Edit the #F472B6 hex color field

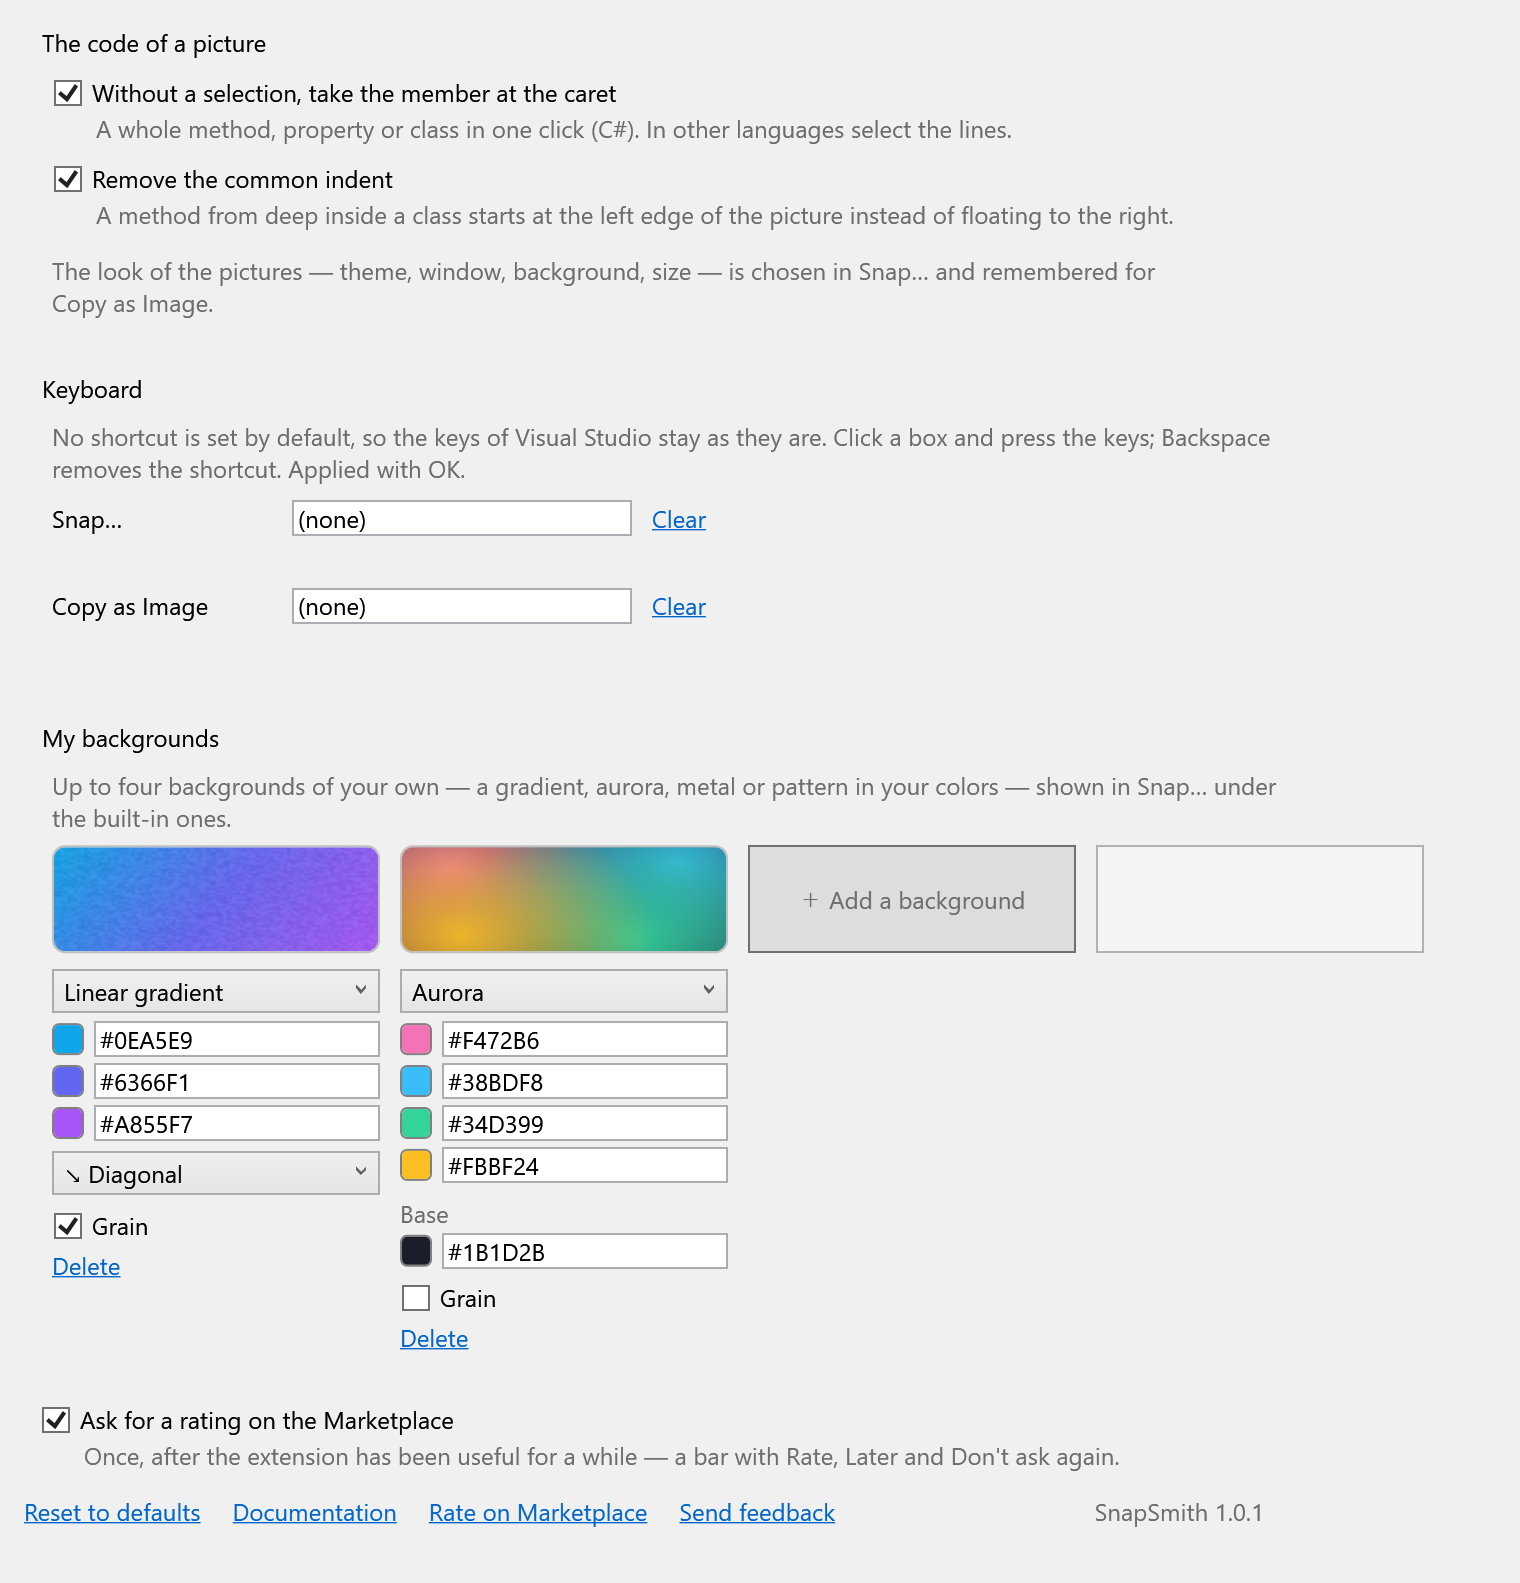585,1039
